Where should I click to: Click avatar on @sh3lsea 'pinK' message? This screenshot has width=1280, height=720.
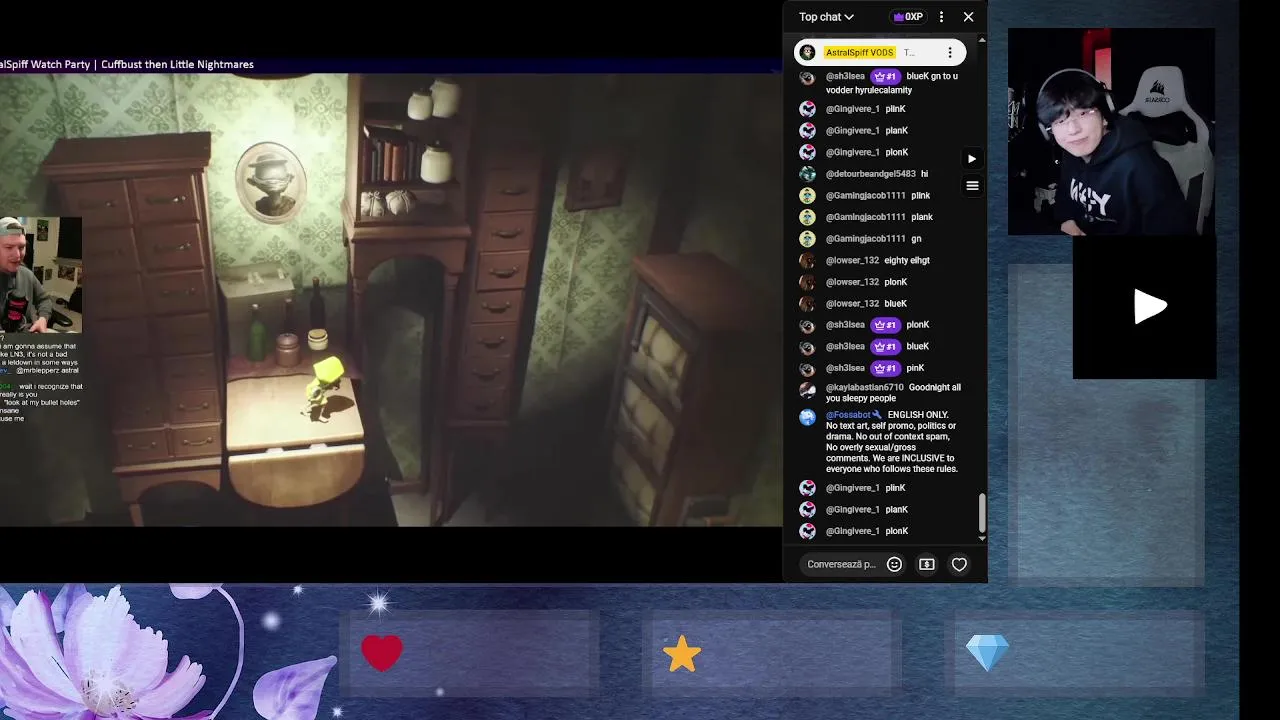coord(807,368)
